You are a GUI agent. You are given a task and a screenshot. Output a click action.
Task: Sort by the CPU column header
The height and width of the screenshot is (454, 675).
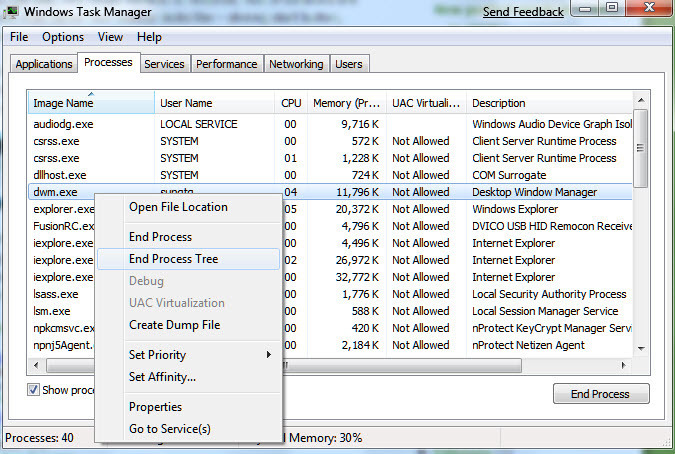(291, 103)
